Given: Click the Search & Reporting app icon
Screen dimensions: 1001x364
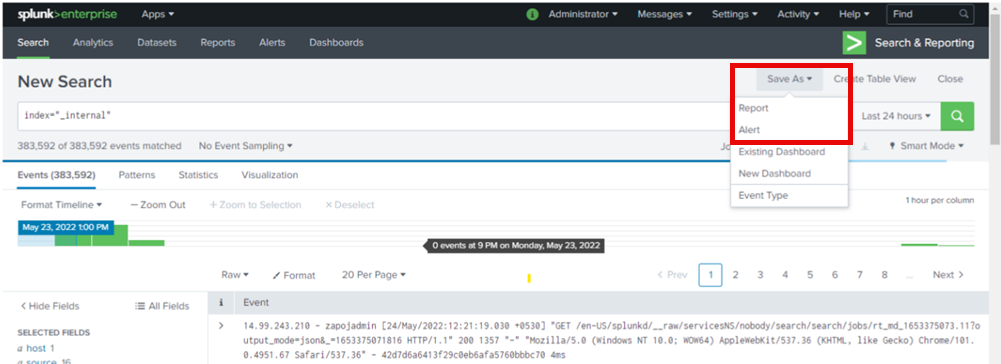Looking at the screenshot, I should (x=854, y=43).
